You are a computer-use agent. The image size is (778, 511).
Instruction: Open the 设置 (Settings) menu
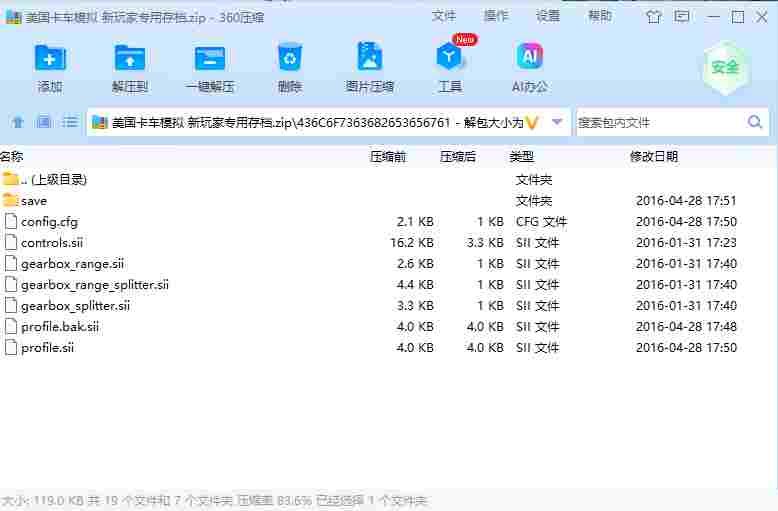548,16
